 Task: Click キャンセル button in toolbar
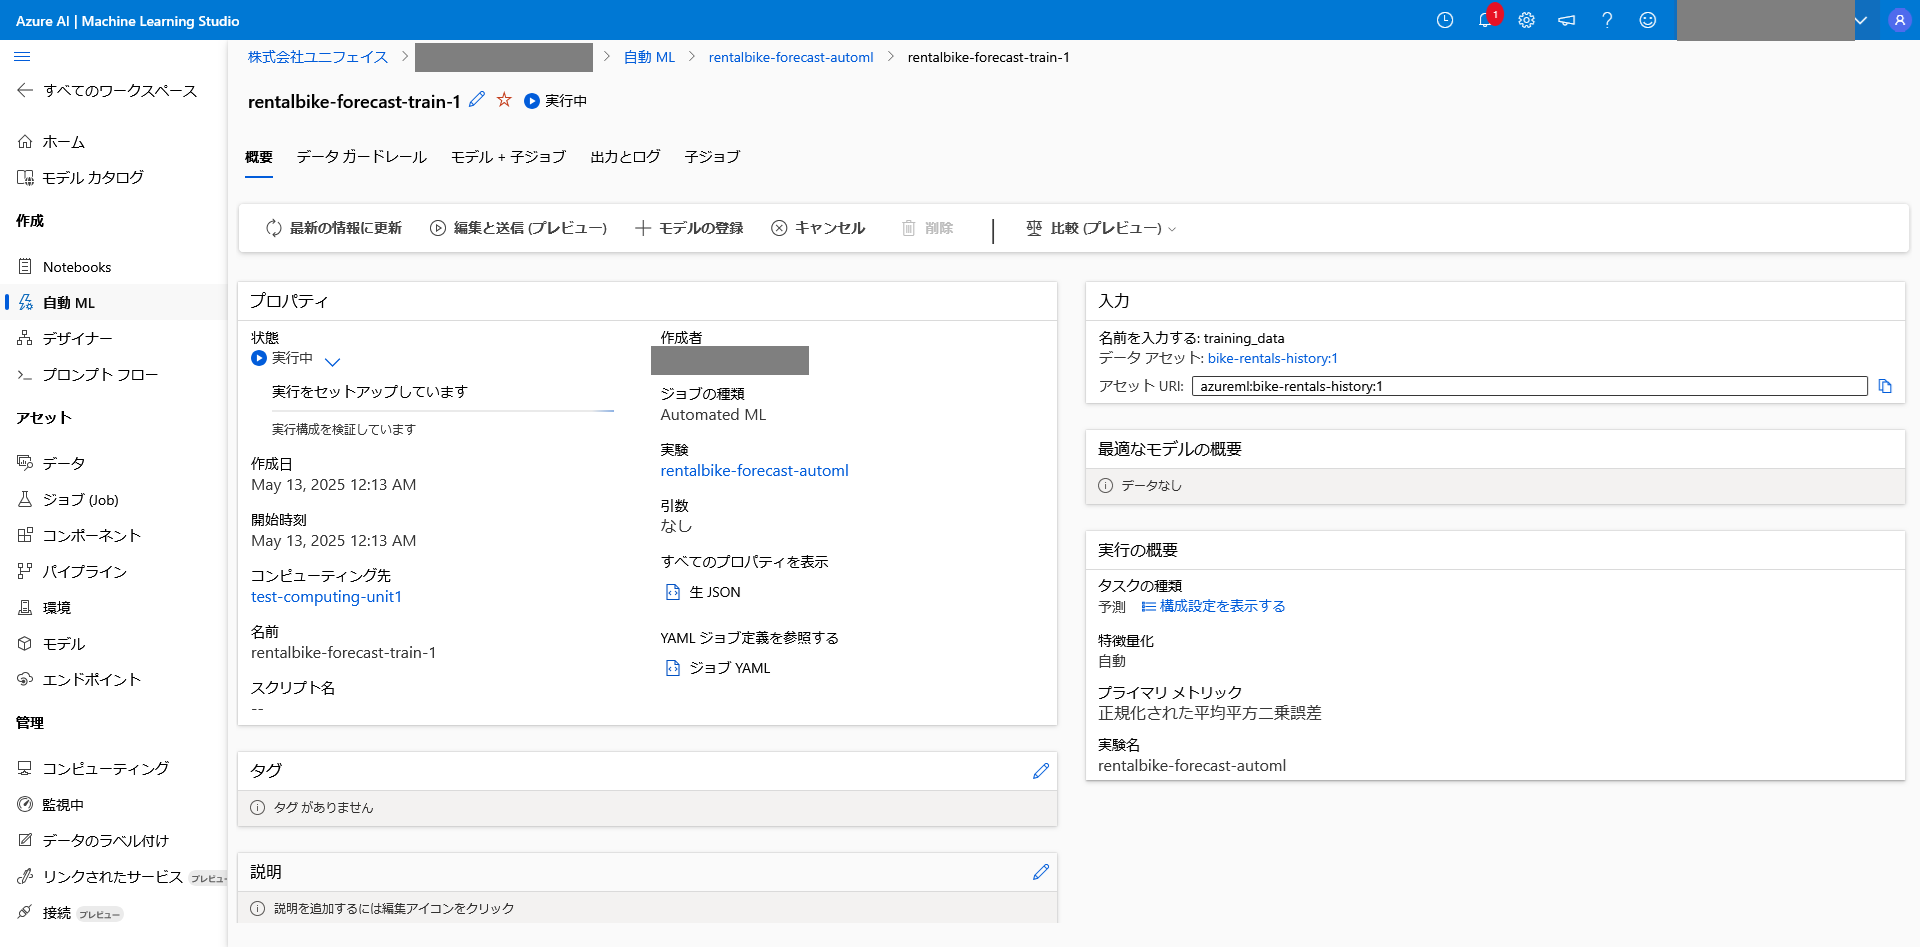pyautogui.click(x=818, y=228)
